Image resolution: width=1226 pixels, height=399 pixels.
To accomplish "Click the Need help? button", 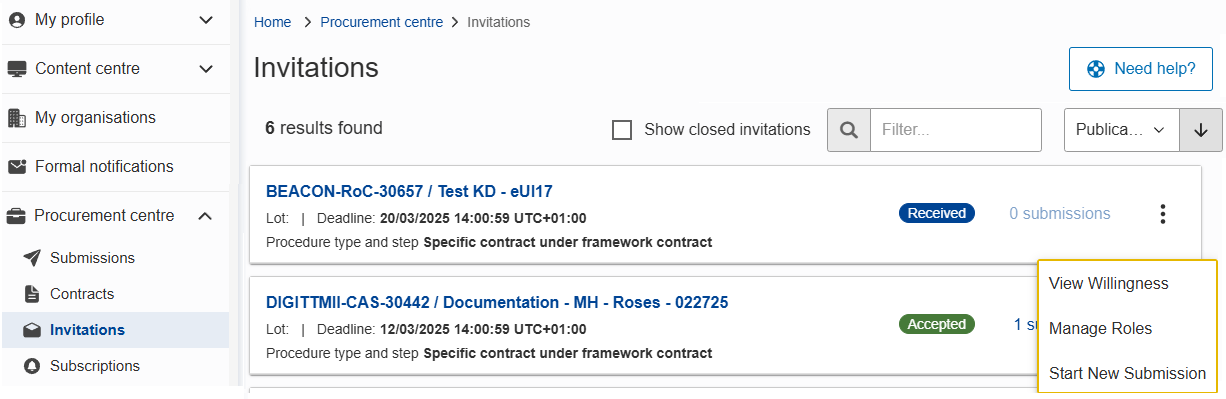I will (x=1141, y=69).
